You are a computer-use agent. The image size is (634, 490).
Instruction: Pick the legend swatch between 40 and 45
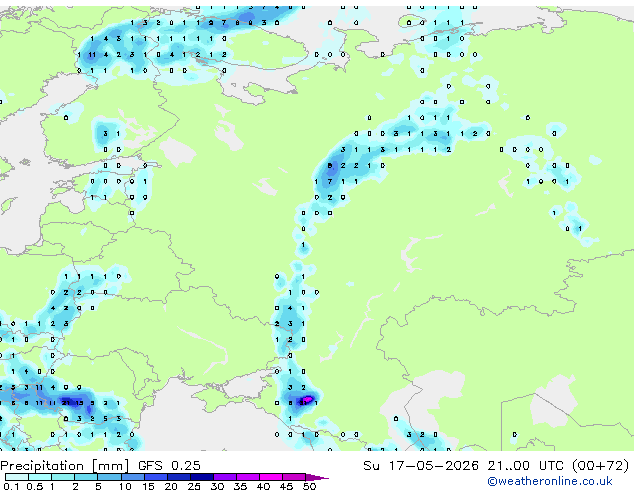click(271, 477)
